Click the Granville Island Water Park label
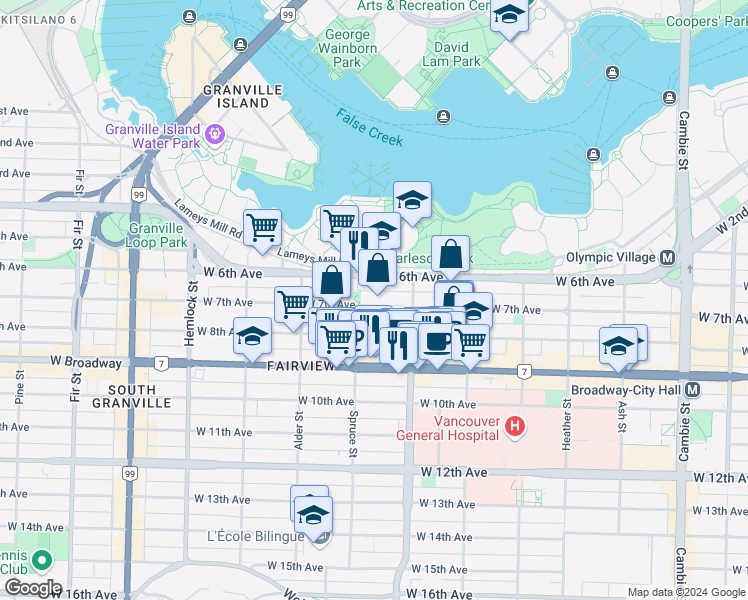This screenshot has width=748, height=600. pos(153,136)
